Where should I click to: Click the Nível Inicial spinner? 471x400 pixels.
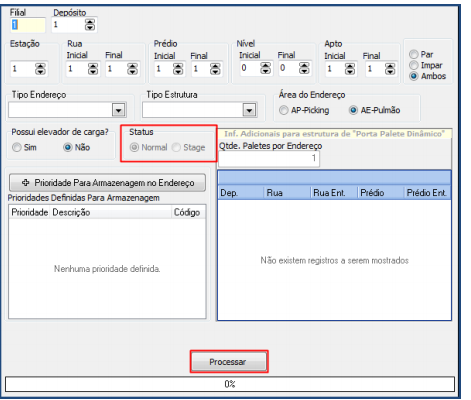pyautogui.click(x=266, y=68)
